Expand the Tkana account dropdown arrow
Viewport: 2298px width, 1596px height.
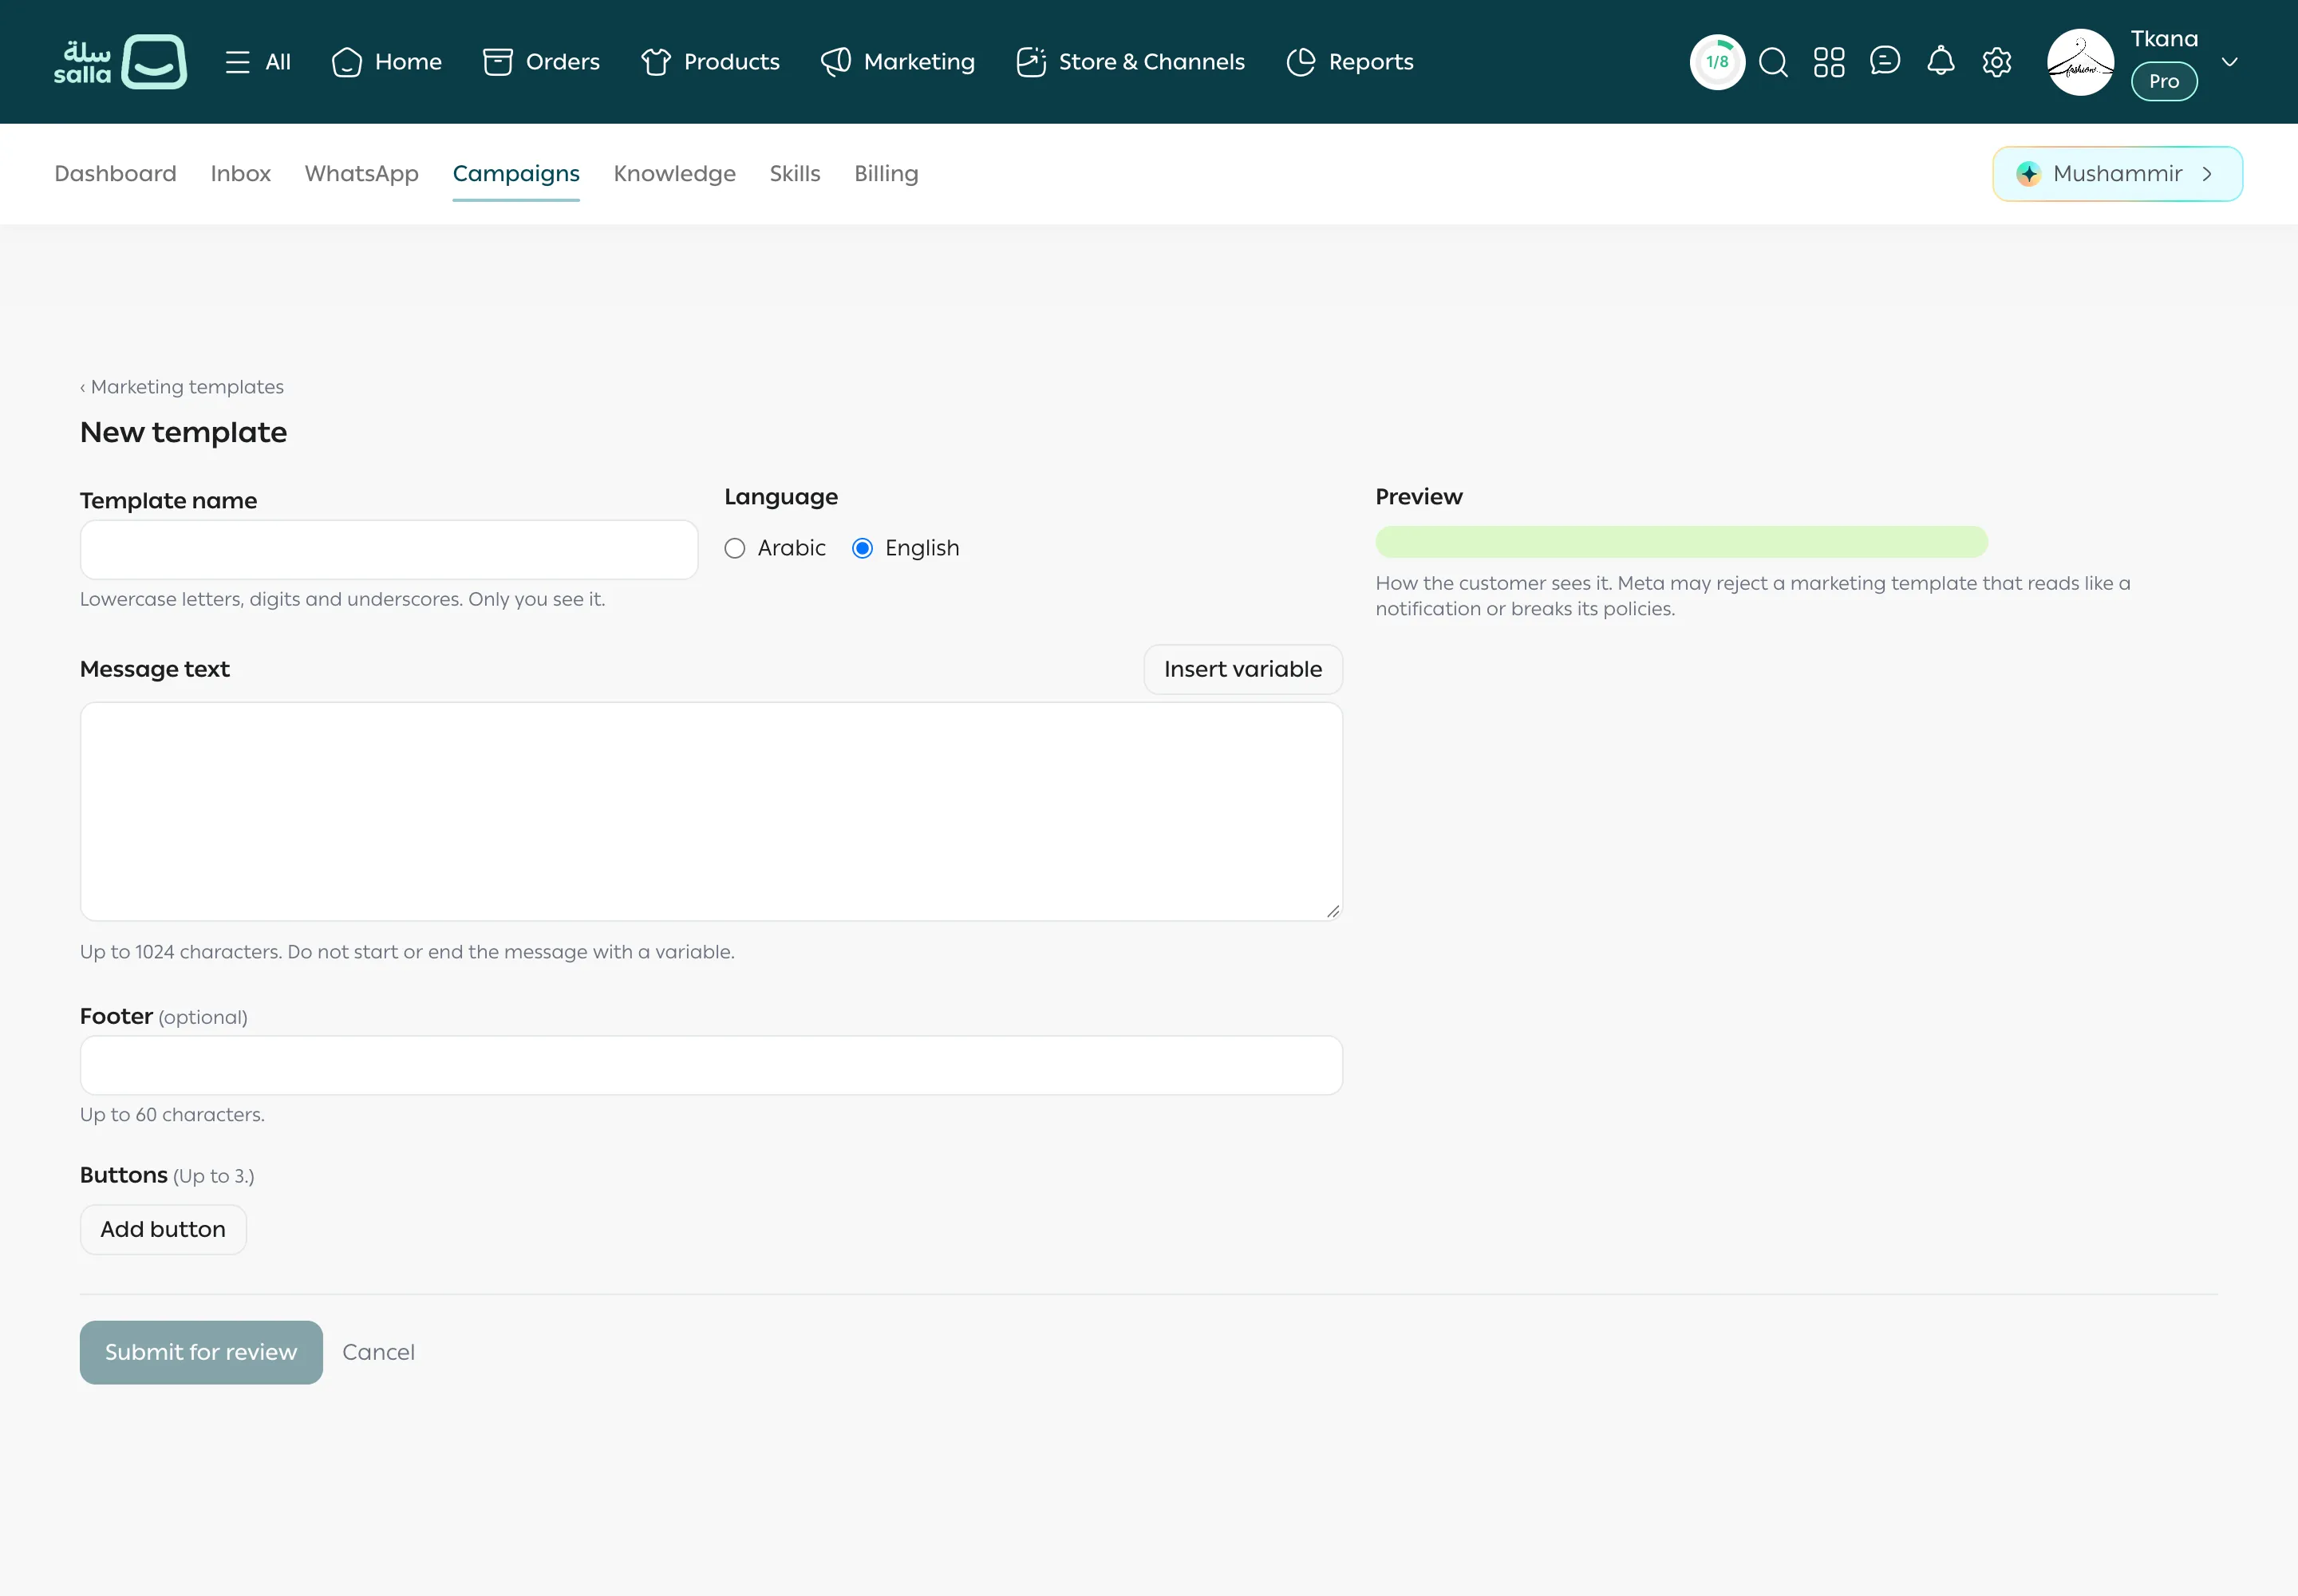(2230, 62)
